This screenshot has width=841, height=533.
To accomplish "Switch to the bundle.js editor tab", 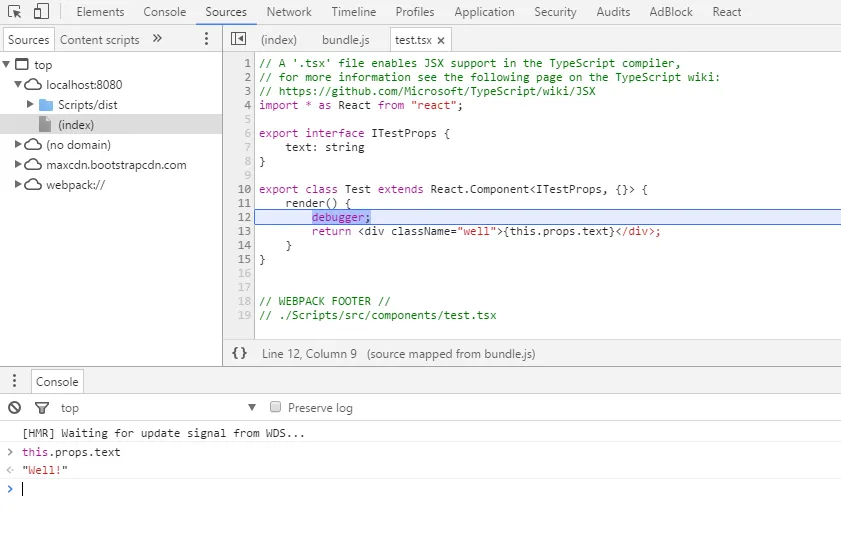I will pyautogui.click(x=345, y=40).
